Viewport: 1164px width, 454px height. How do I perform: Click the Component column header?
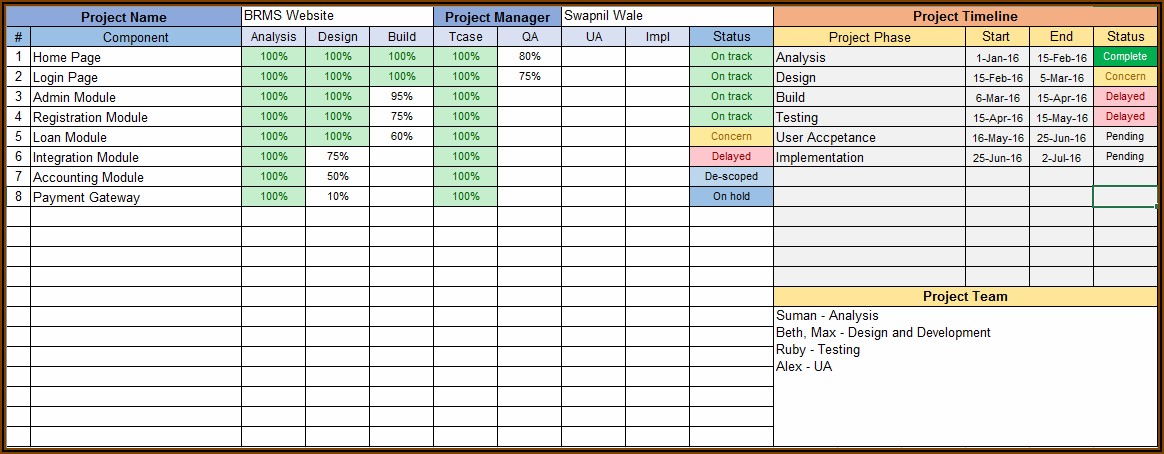click(136, 37)
